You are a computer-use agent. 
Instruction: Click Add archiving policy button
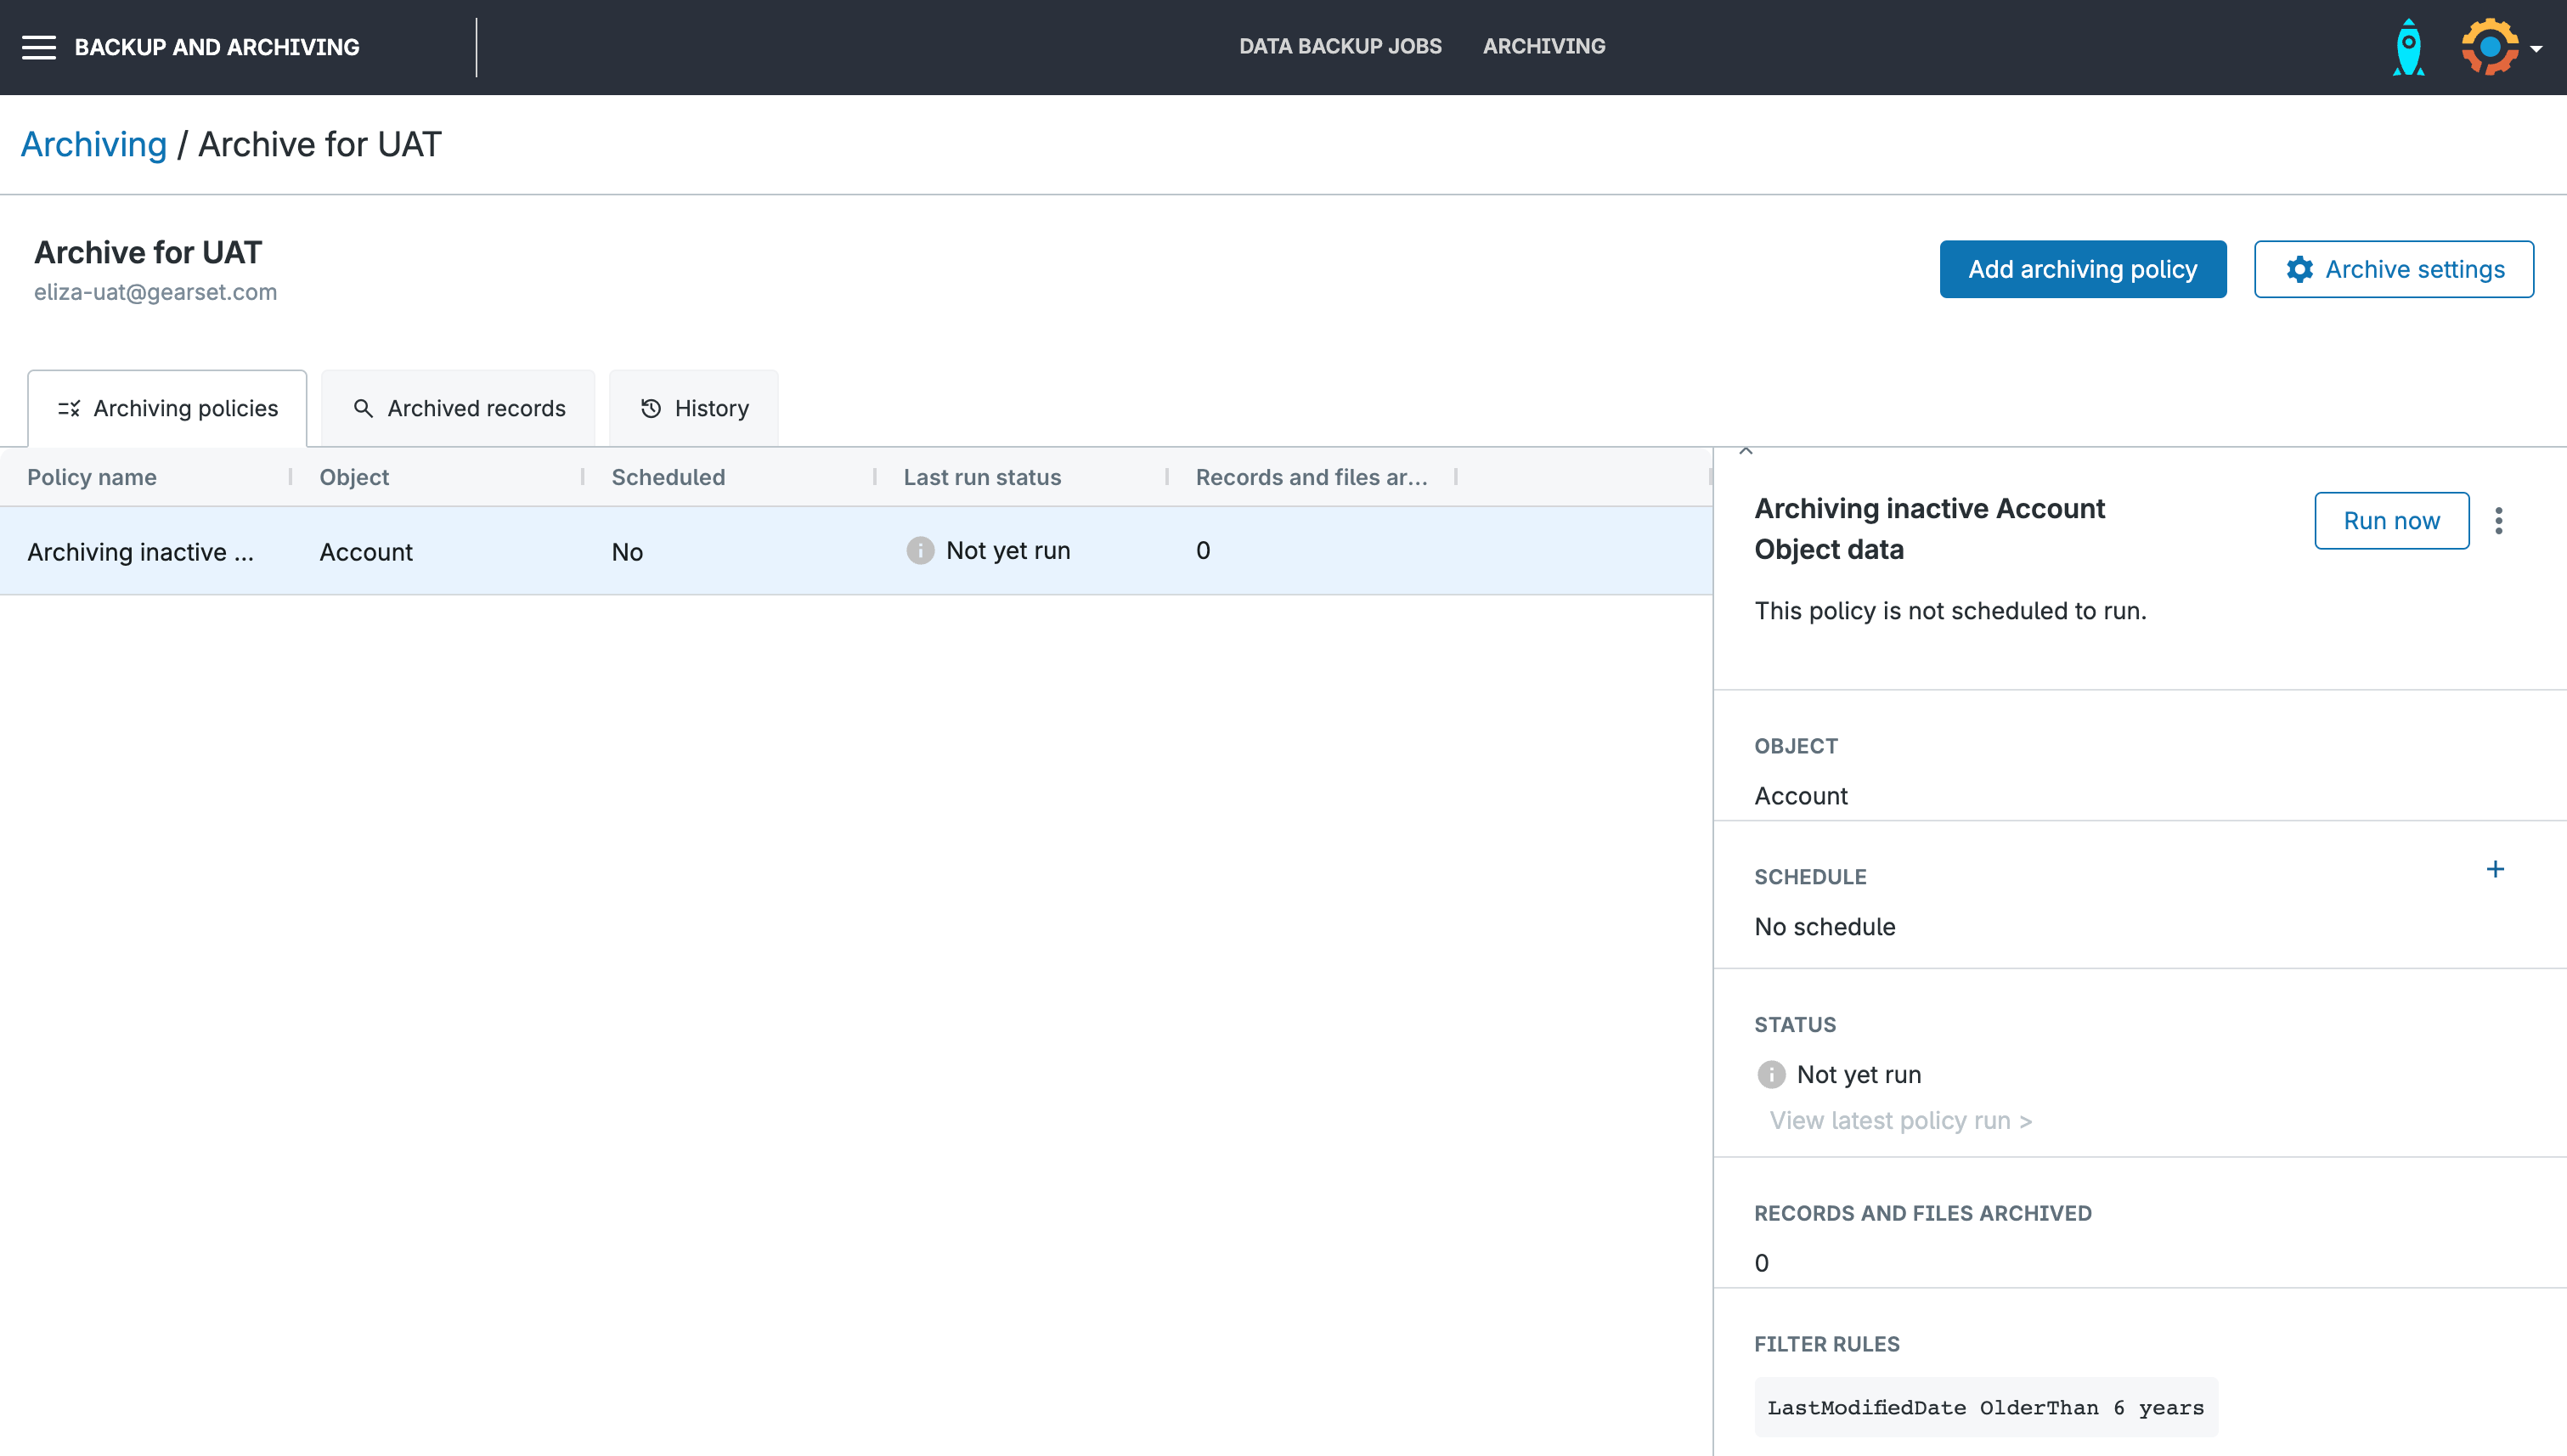tap(2082, 269)
